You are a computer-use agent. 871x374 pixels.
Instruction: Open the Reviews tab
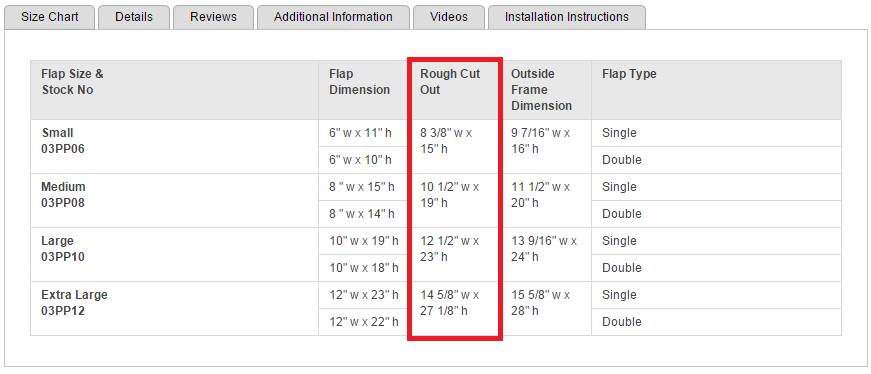coord(213,17)
